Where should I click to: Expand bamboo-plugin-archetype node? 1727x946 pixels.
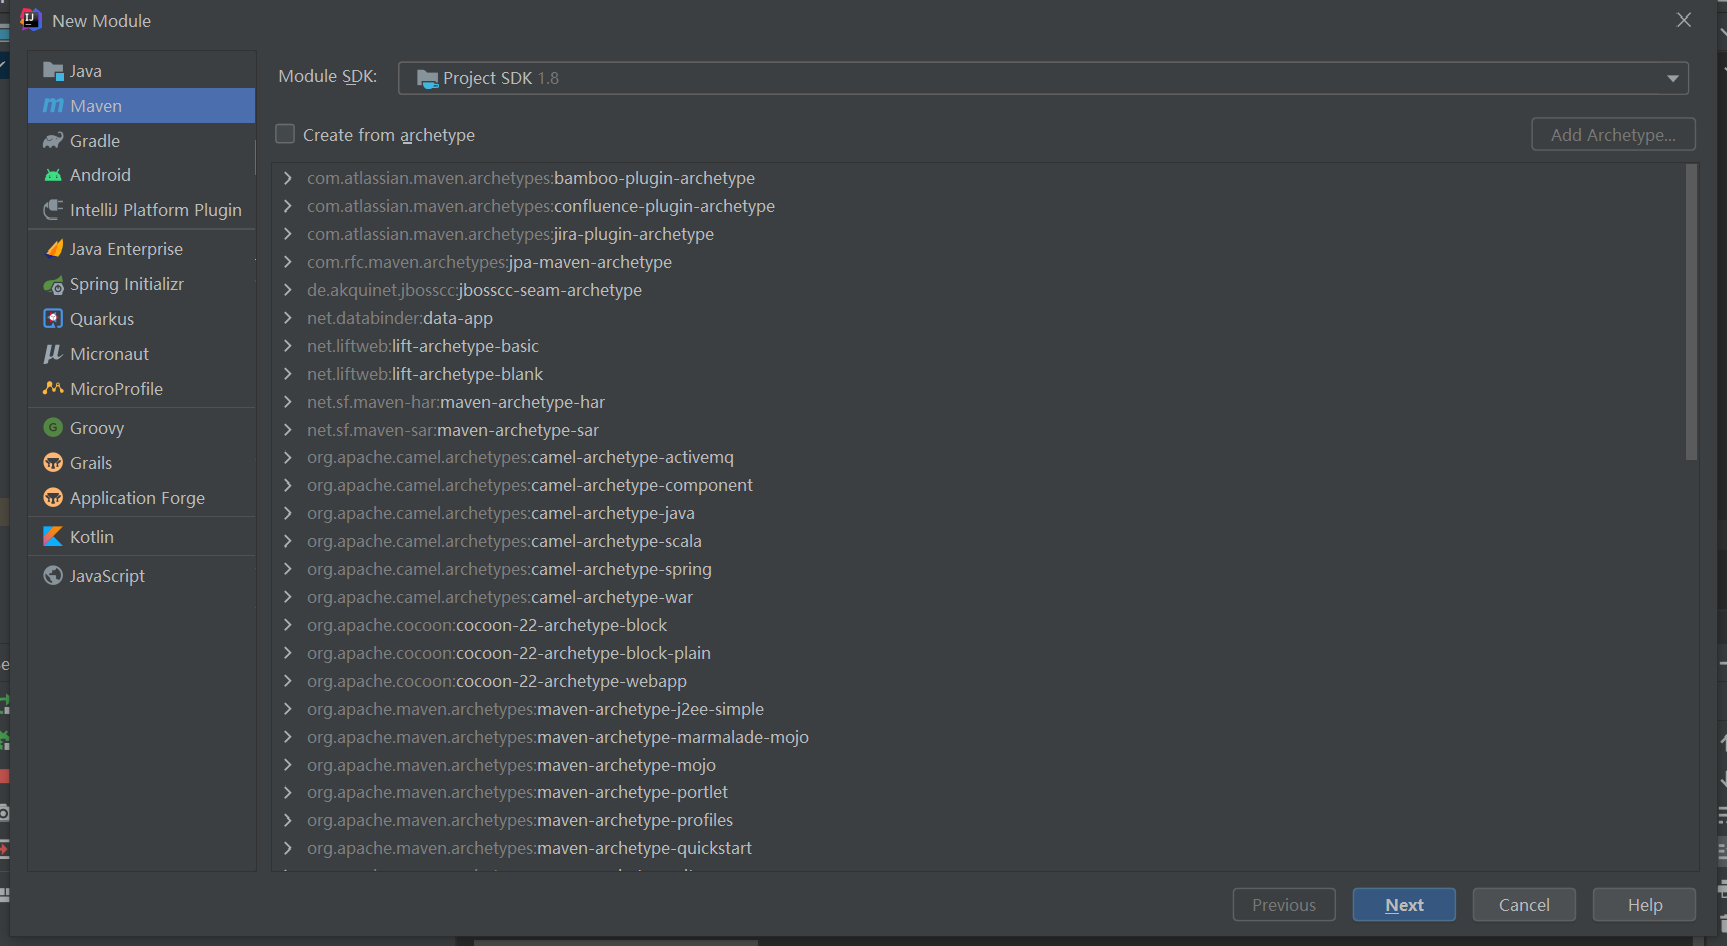[x=288, y=178]
